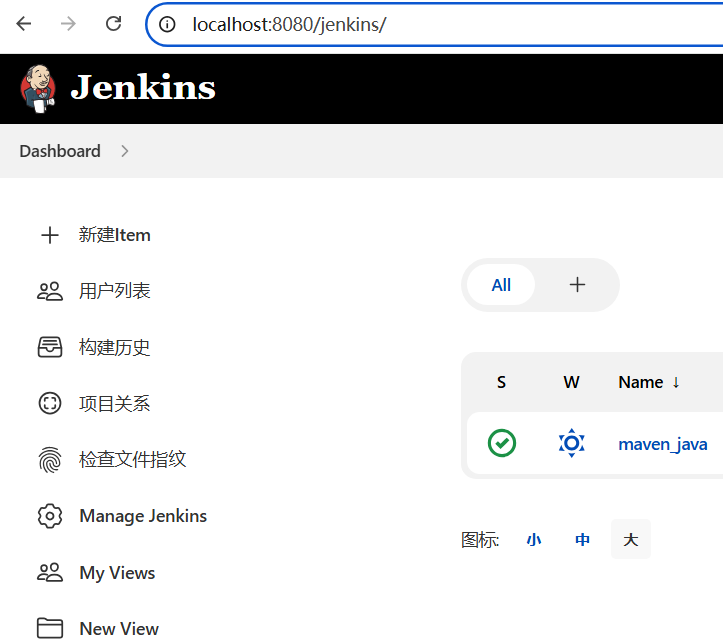Screen dimensions: 723x641
Task: Click the circle icon beside 项目关系
Action: [x=50, y=404]
